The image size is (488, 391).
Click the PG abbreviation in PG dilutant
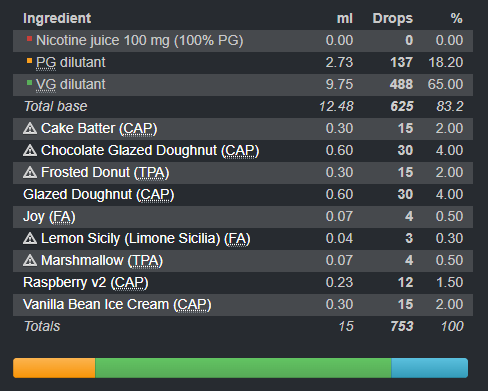46,63
